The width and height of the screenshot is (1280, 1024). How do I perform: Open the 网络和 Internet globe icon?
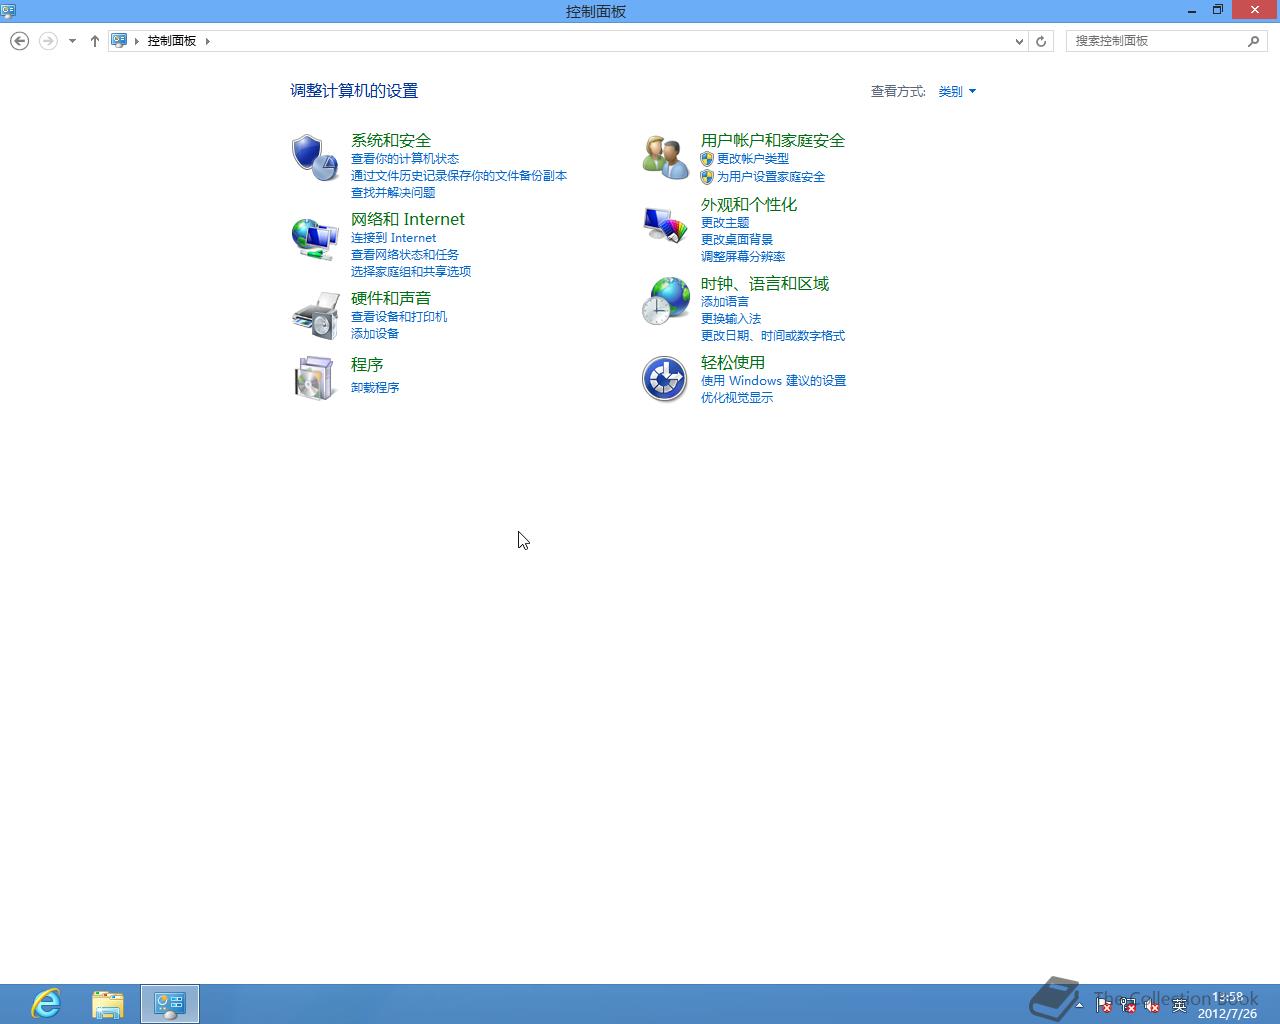tap(315, 238)
